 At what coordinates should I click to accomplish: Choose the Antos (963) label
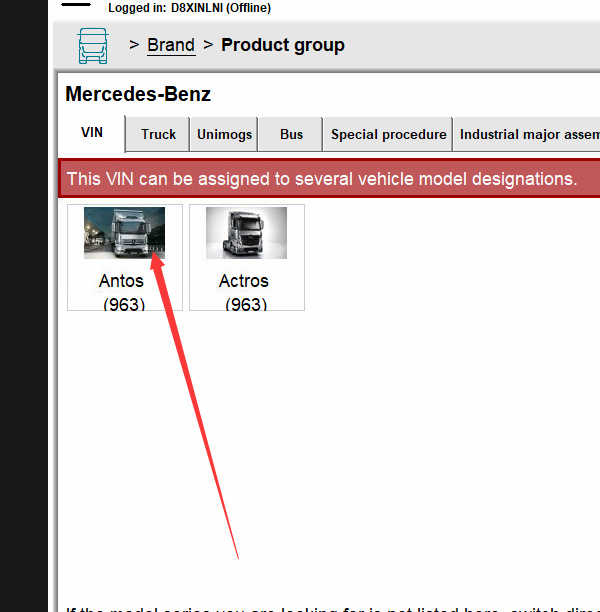(x=122, y=292)
